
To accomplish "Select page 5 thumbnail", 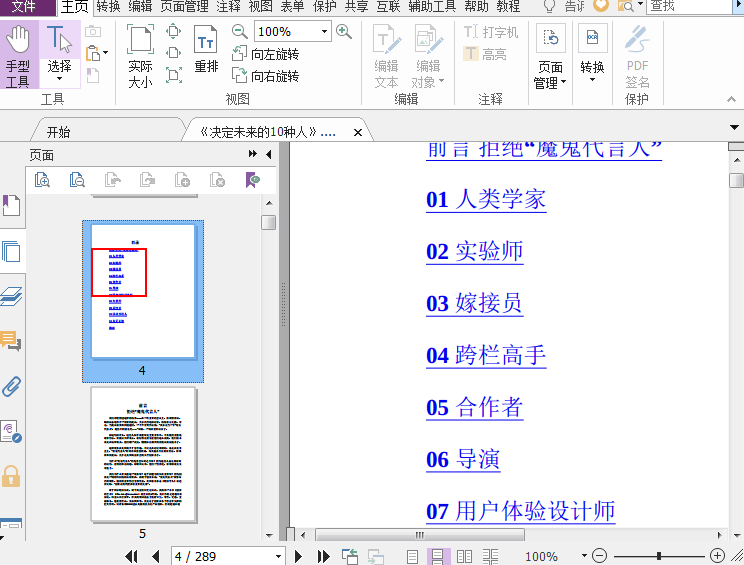I will 143,454.
